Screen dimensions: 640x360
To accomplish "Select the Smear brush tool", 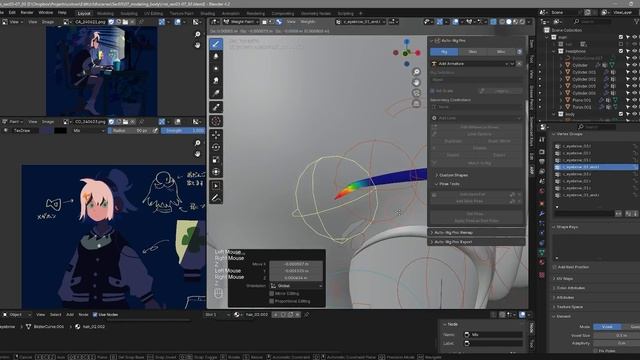I will pyautogui.click(x=216, y=81).
